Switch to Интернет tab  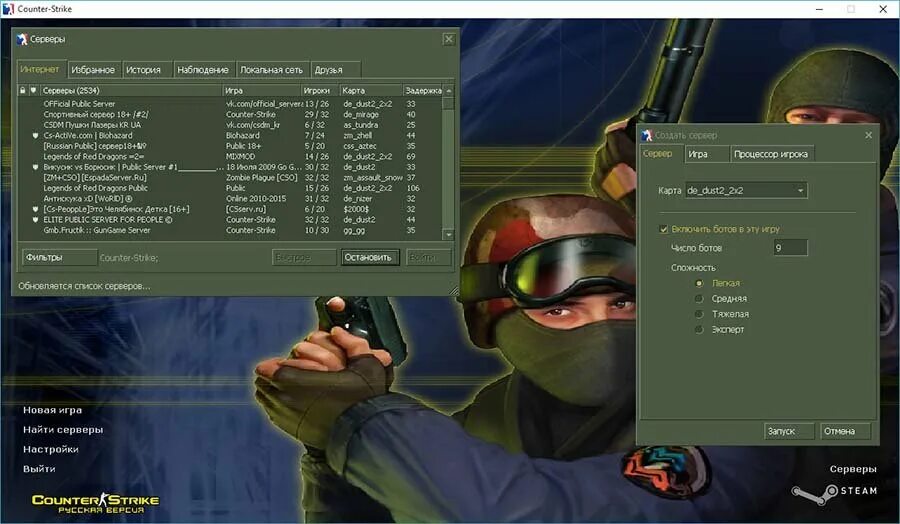[40, 69]
